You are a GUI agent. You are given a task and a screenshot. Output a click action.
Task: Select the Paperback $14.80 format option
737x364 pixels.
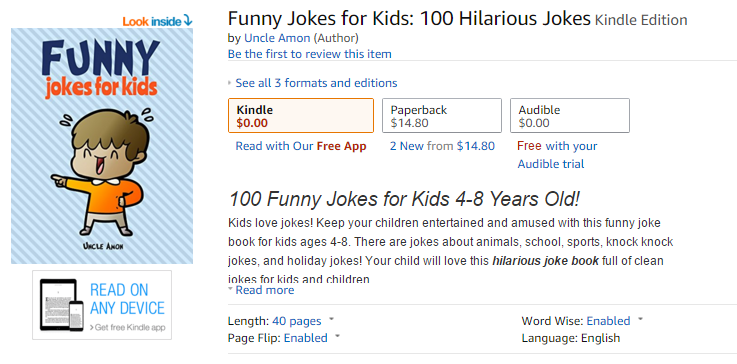point(442,116)
